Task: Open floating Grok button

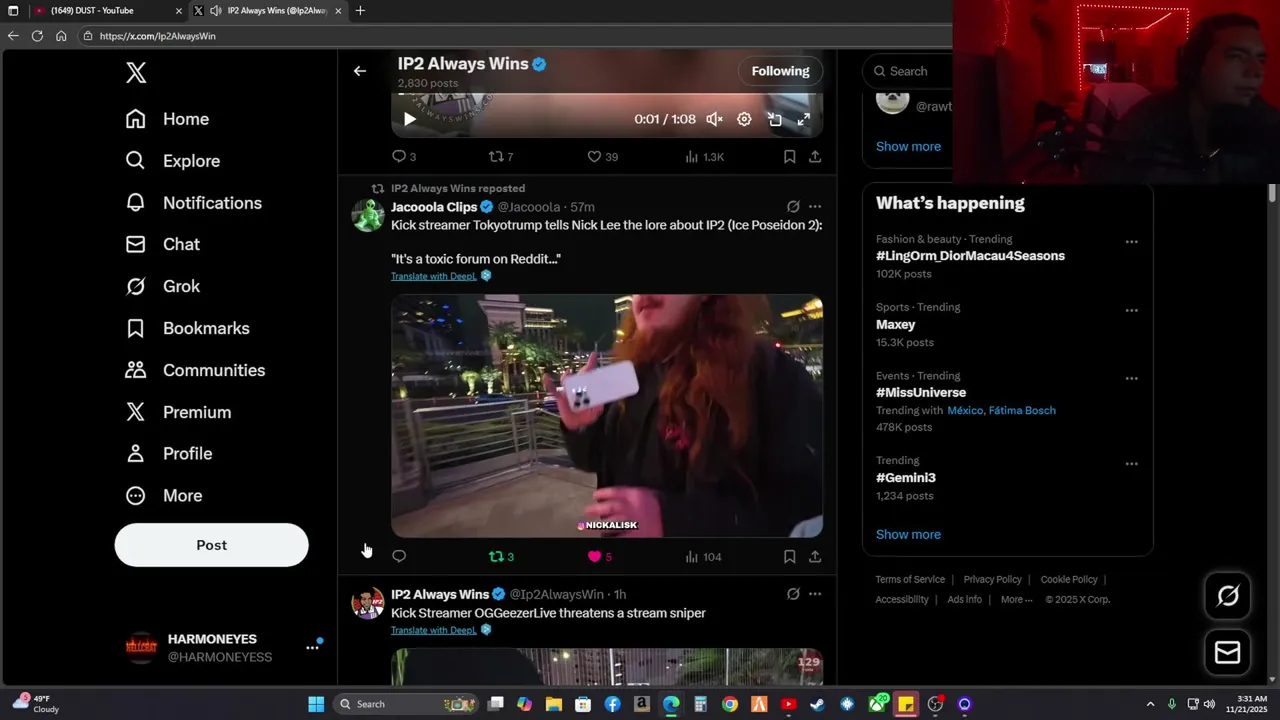Action: click(x=1228, y=597)
